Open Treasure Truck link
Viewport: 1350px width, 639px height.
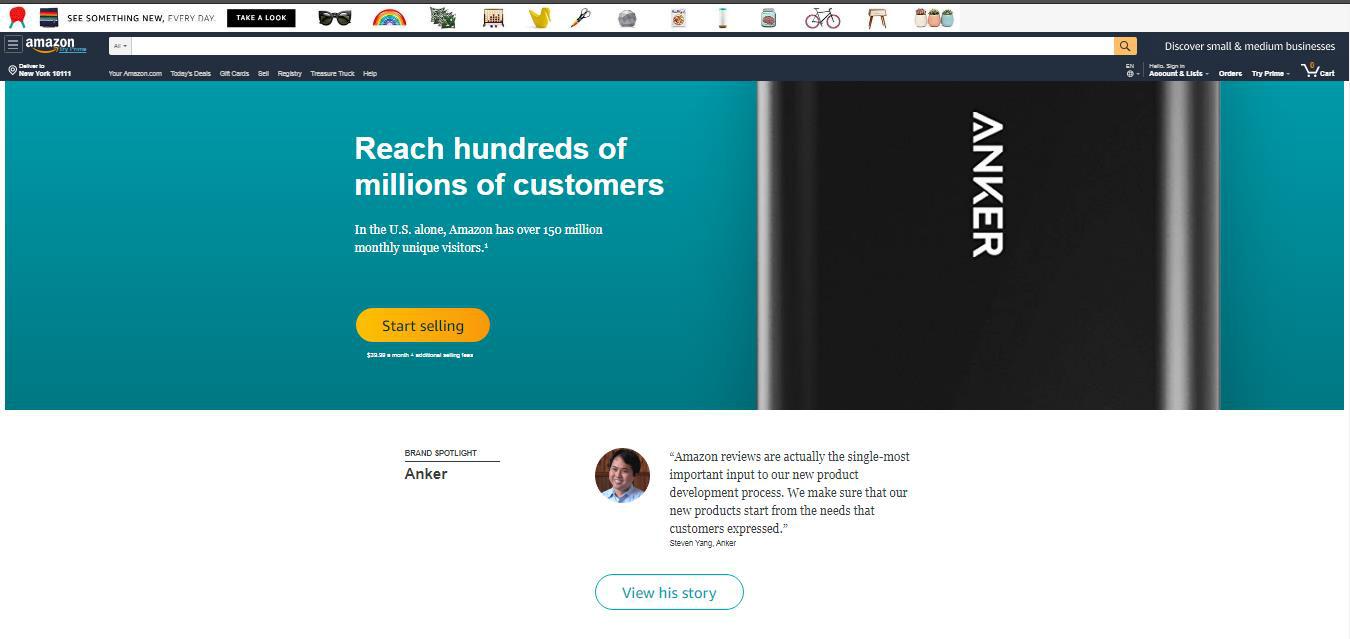click(x=332, y=73)
